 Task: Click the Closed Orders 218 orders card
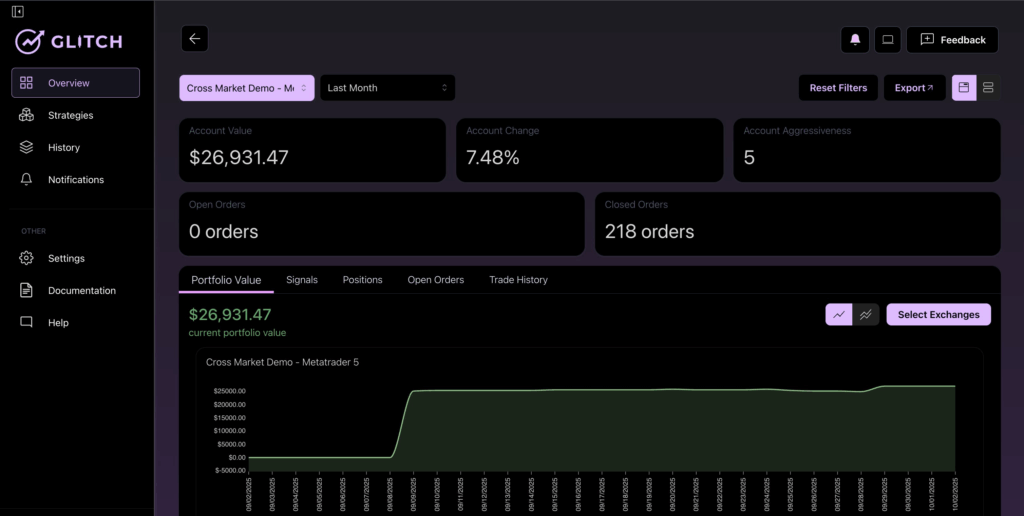click(x=797, y=223)
